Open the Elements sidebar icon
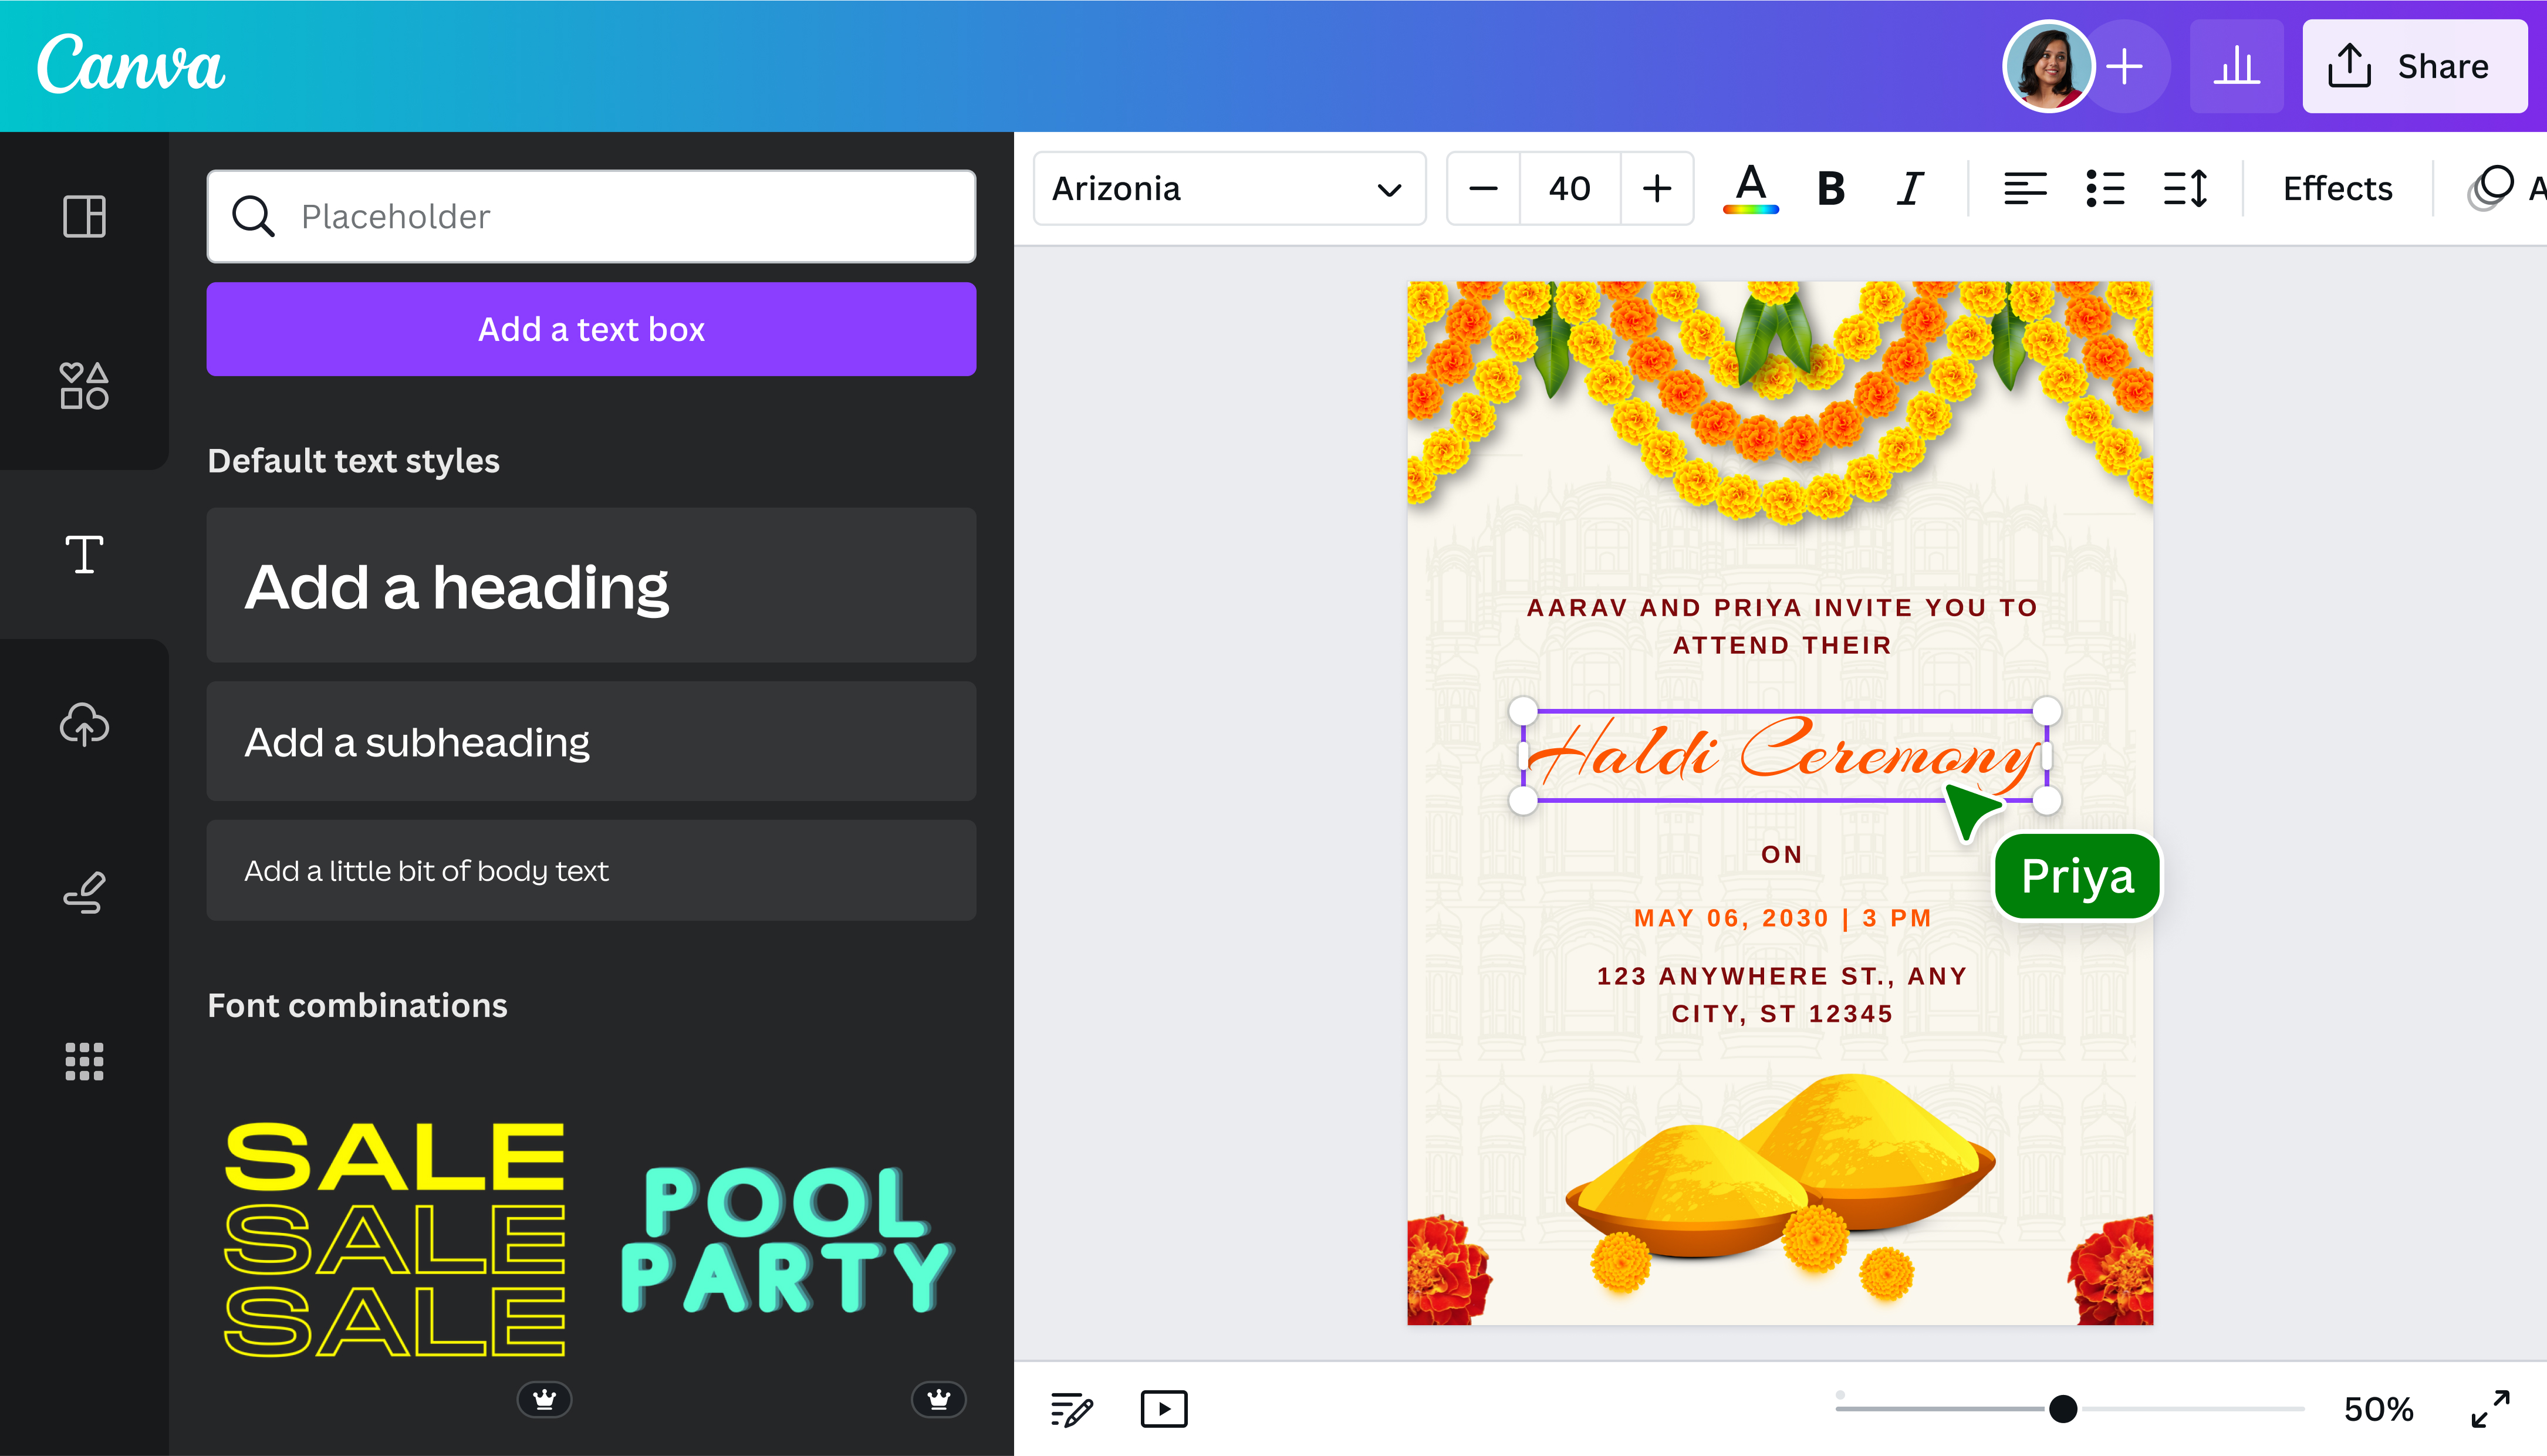The image size is (2547, 1456). tap(84, 385)
